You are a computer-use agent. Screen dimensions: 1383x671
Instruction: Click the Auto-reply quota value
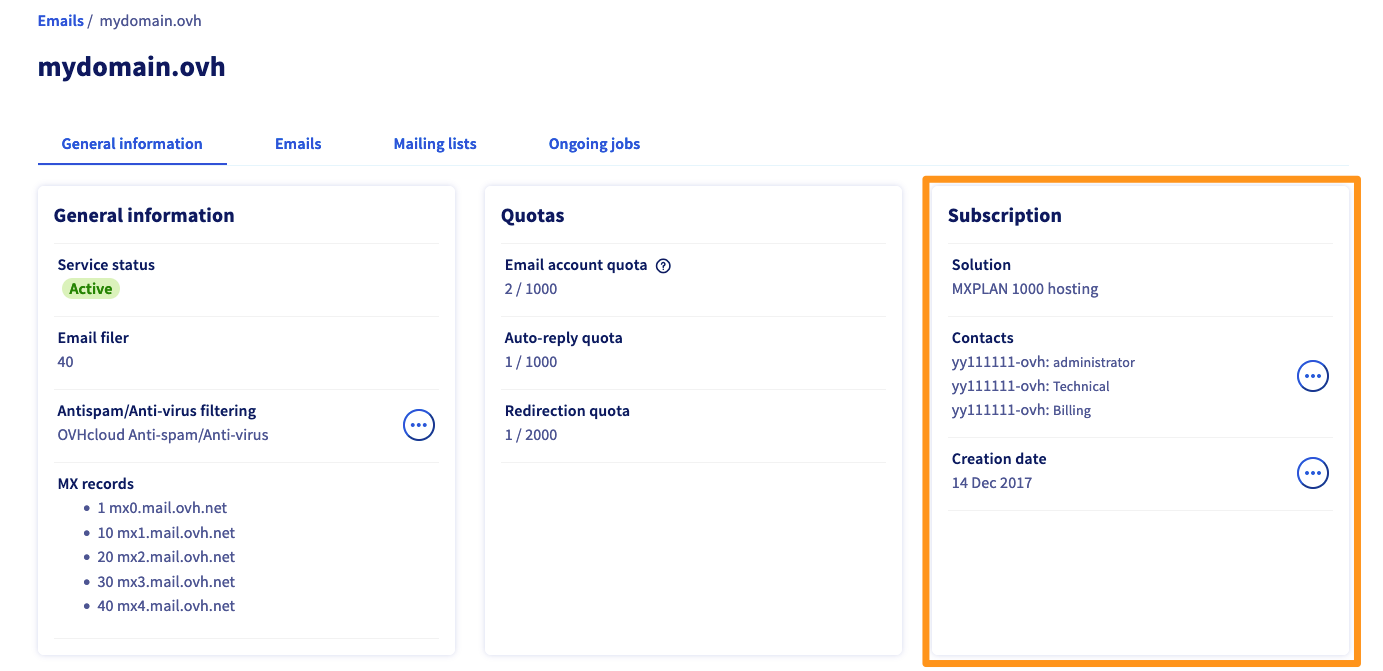click(x=531, y=362)
